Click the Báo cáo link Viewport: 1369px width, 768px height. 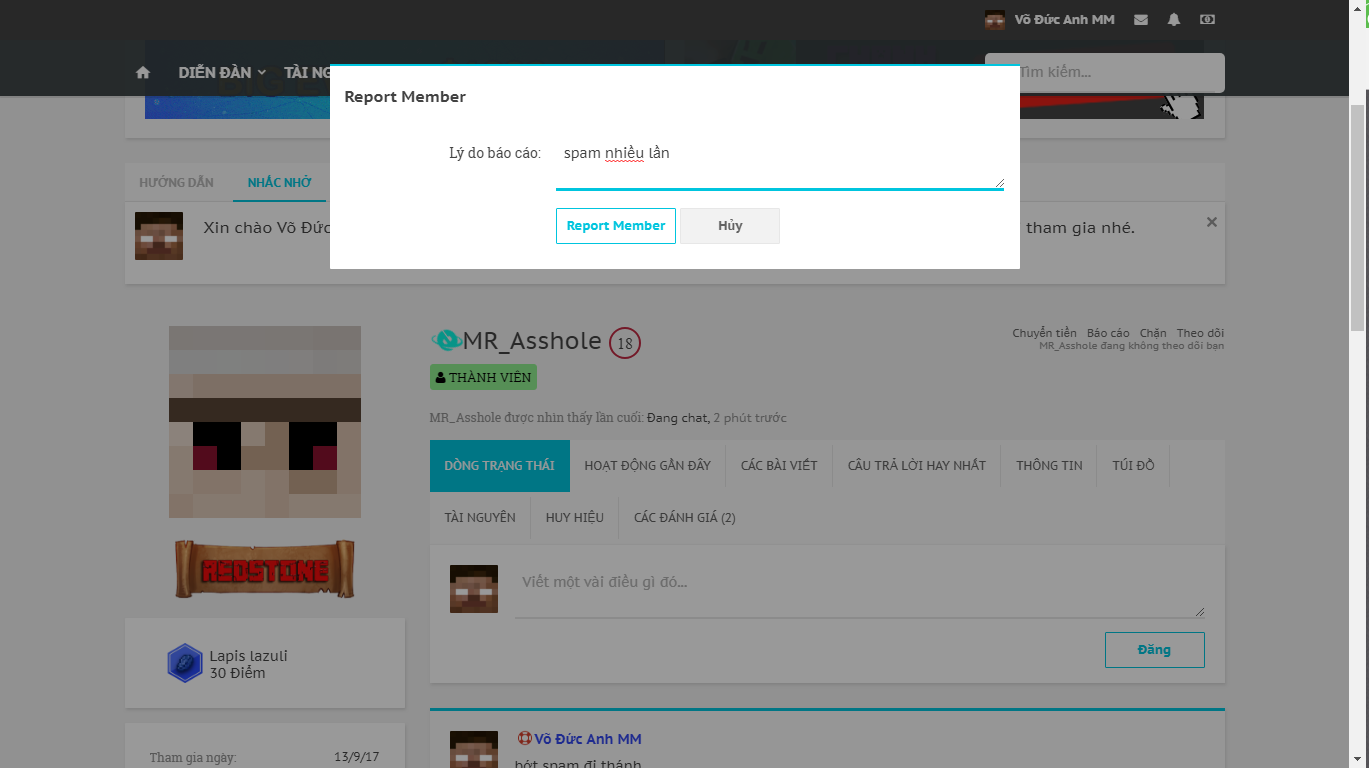coord(1108,333)
